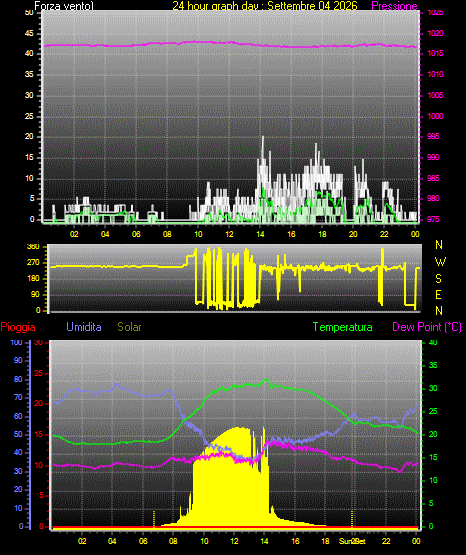Click the dotted sunrise marker near 07 hours
This screenshot has height=555, width=466.
154,519
